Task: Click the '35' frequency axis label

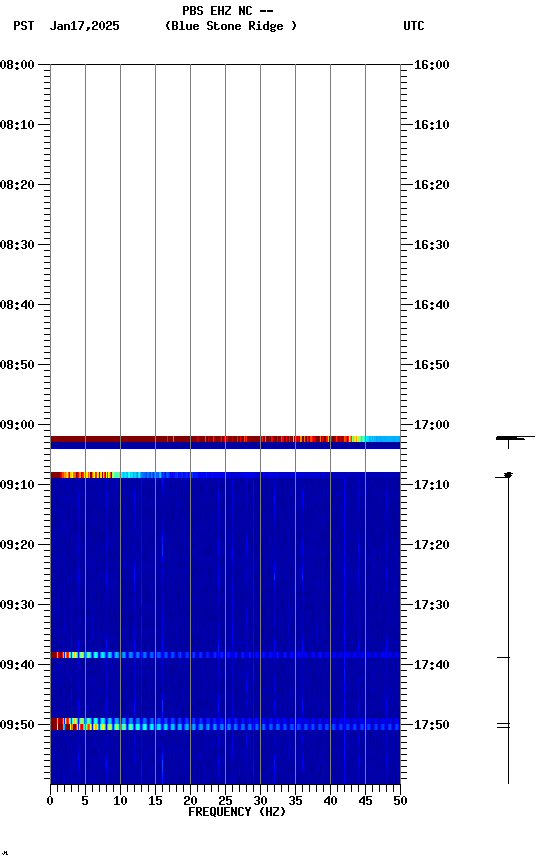Action: tap(295, 801)
